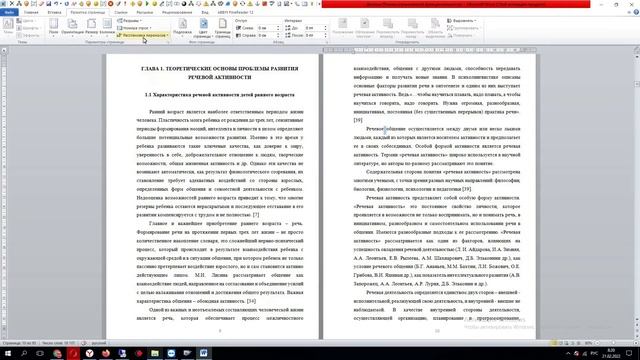Open the Поля (Margins) menu
Viewport: 640px width, 360px height.
click(53, 27)
